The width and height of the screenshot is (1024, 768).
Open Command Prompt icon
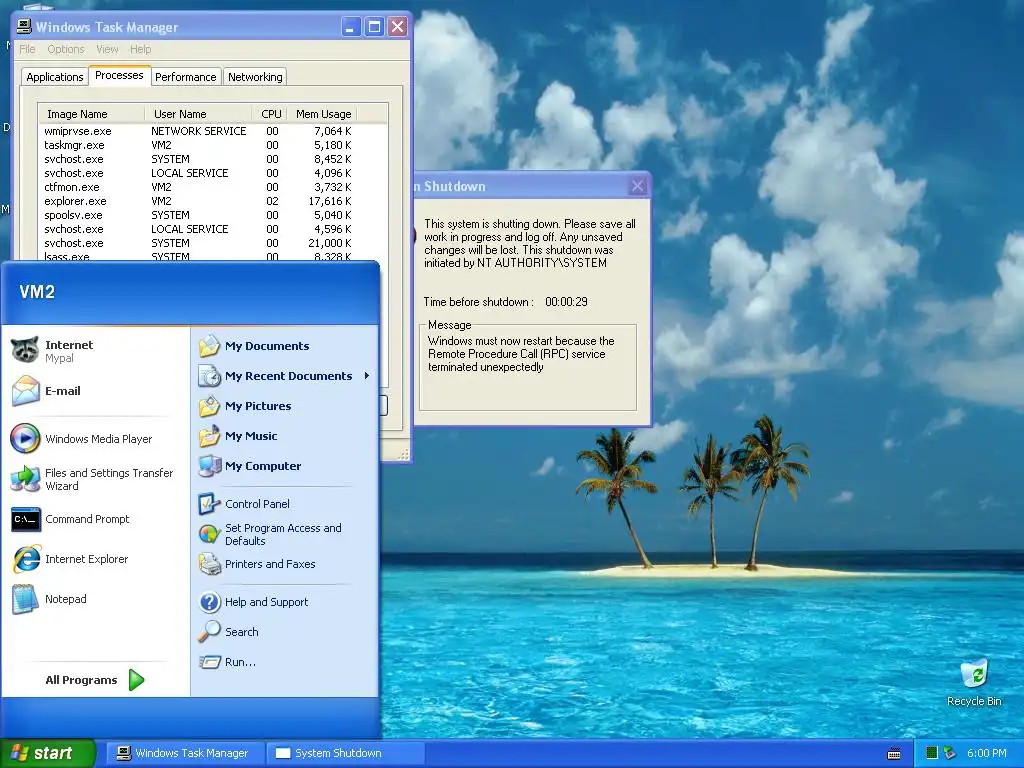point(25,519)
